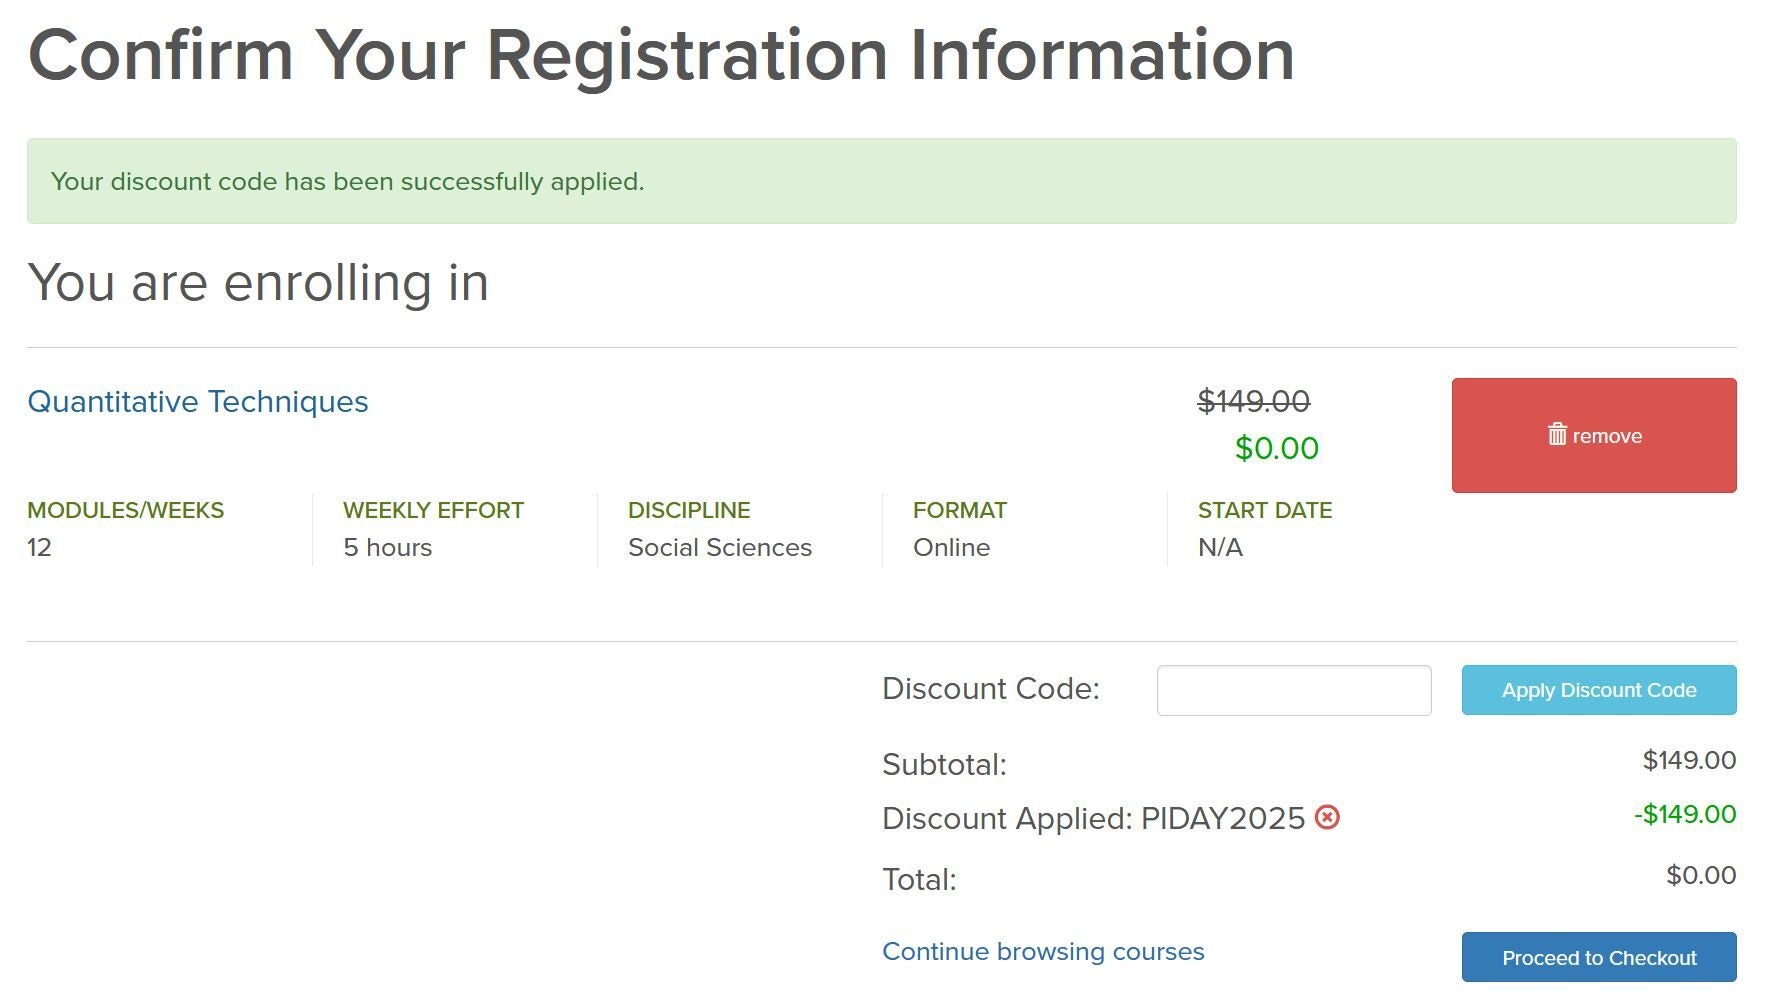Click the START DATE label
Image resolution: width=1774 pixels, height=991 pixels.
coord(1264,510)
